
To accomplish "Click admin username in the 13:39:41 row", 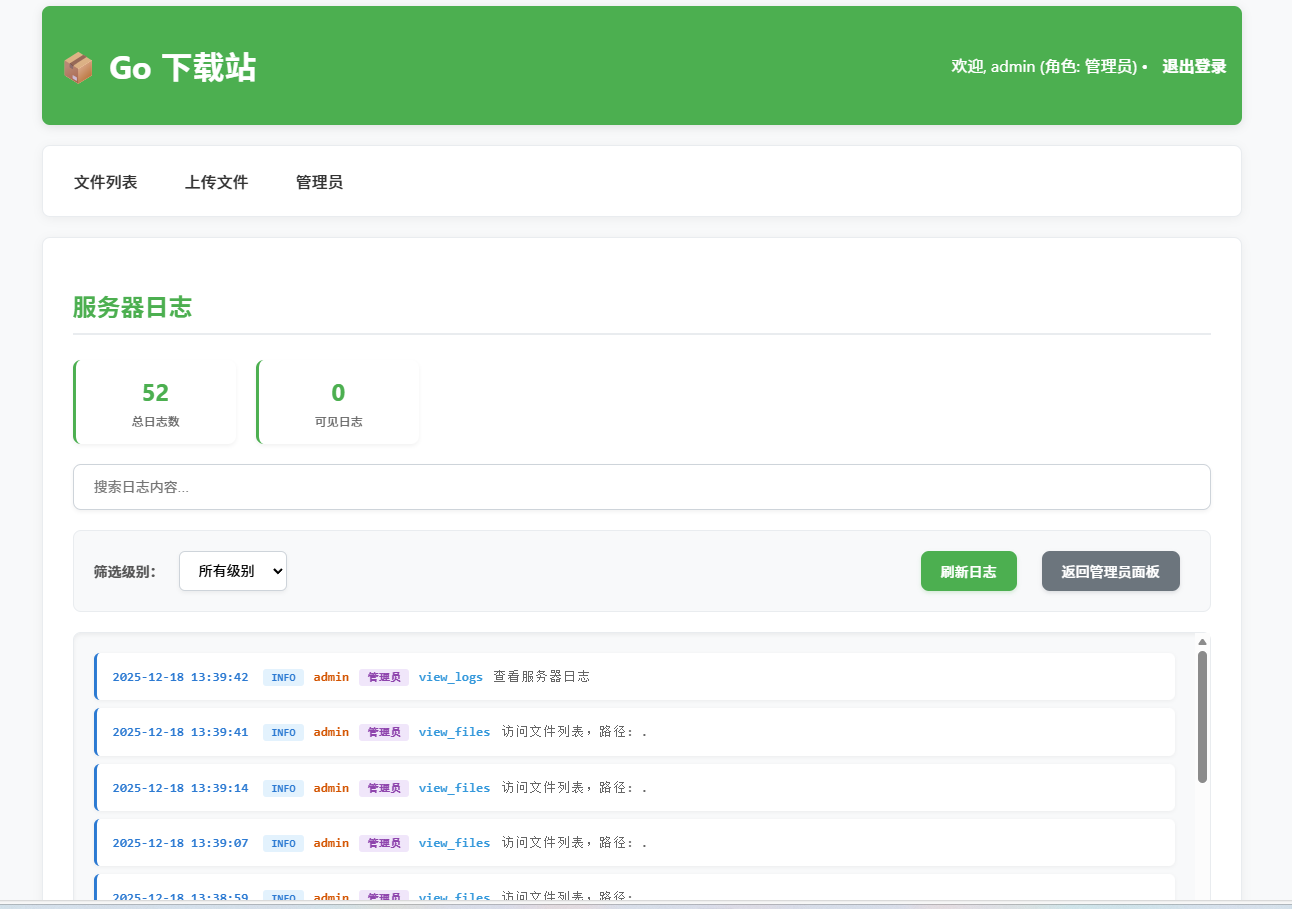I will pos(331,732).
